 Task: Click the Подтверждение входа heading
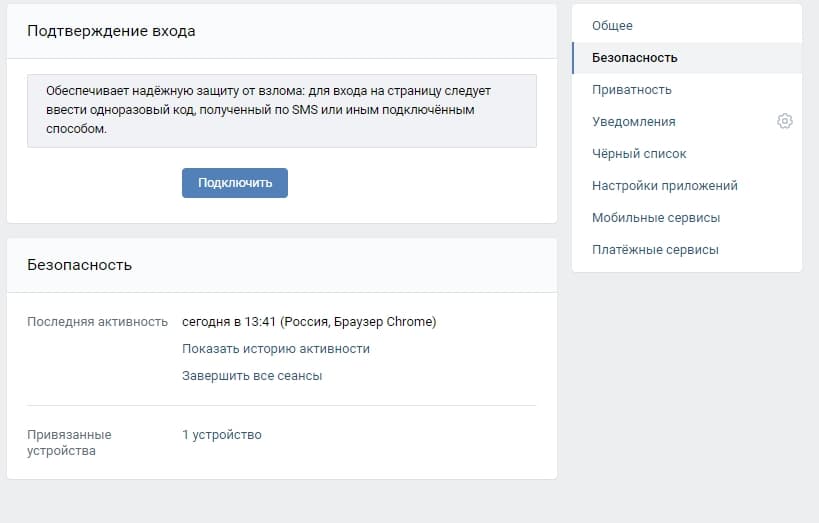click(x=111, y=31)
